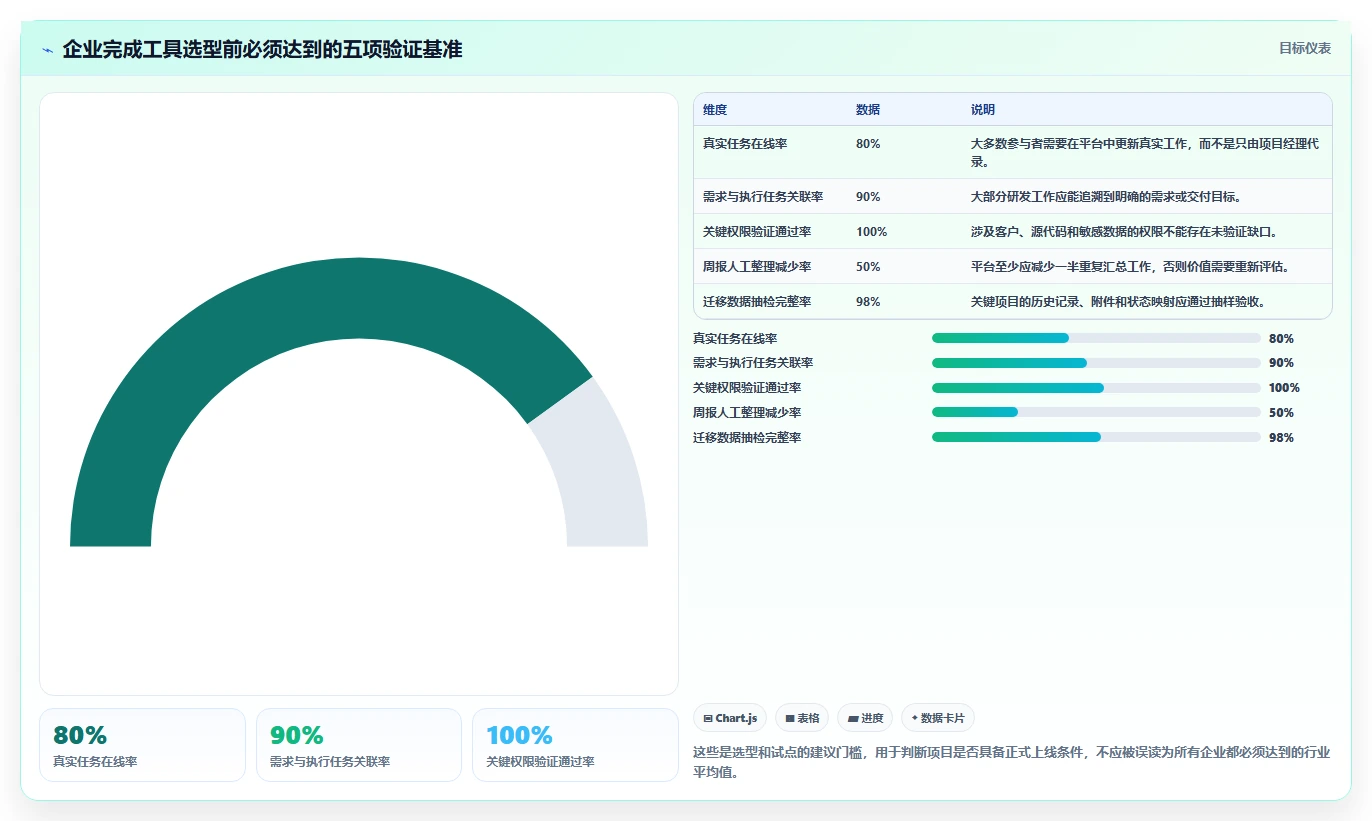Click the 98% value beside the progress bar
Image resolution: width=1372 pixels, height=821 pixels.
coord(1281,438)
